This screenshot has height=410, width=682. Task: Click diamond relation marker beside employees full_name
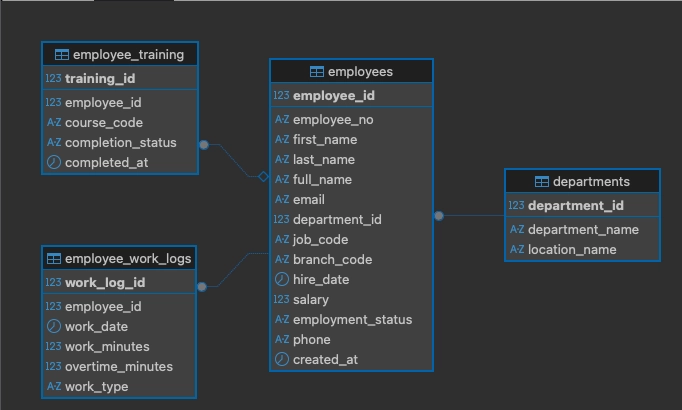tap(263, 177)
